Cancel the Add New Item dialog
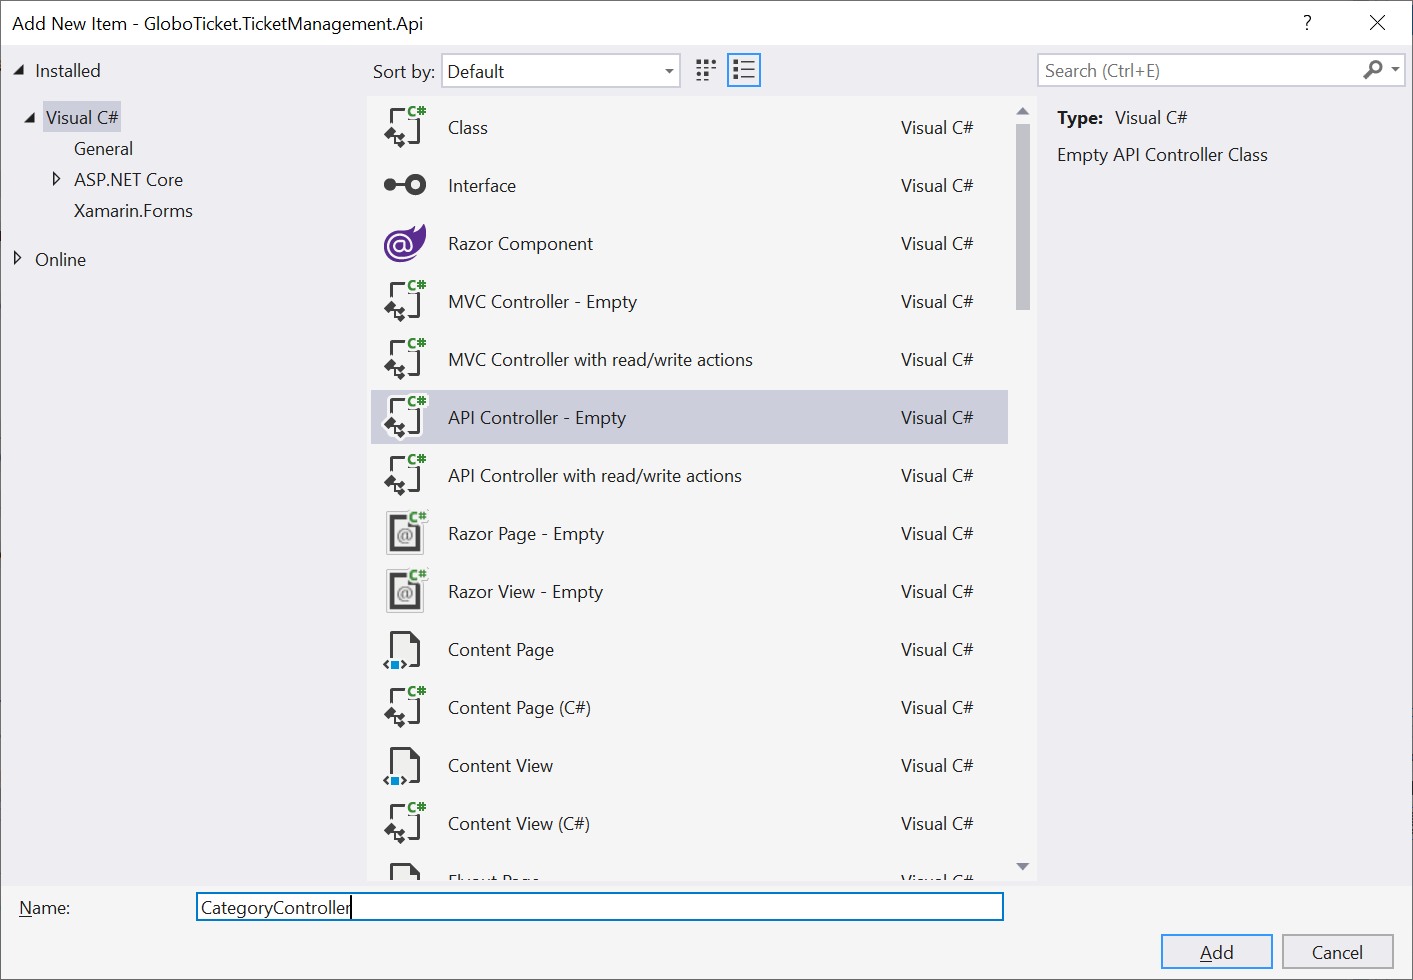Image resolution: width=1413 pixels, height=980 pixels. click(1337, 951)
